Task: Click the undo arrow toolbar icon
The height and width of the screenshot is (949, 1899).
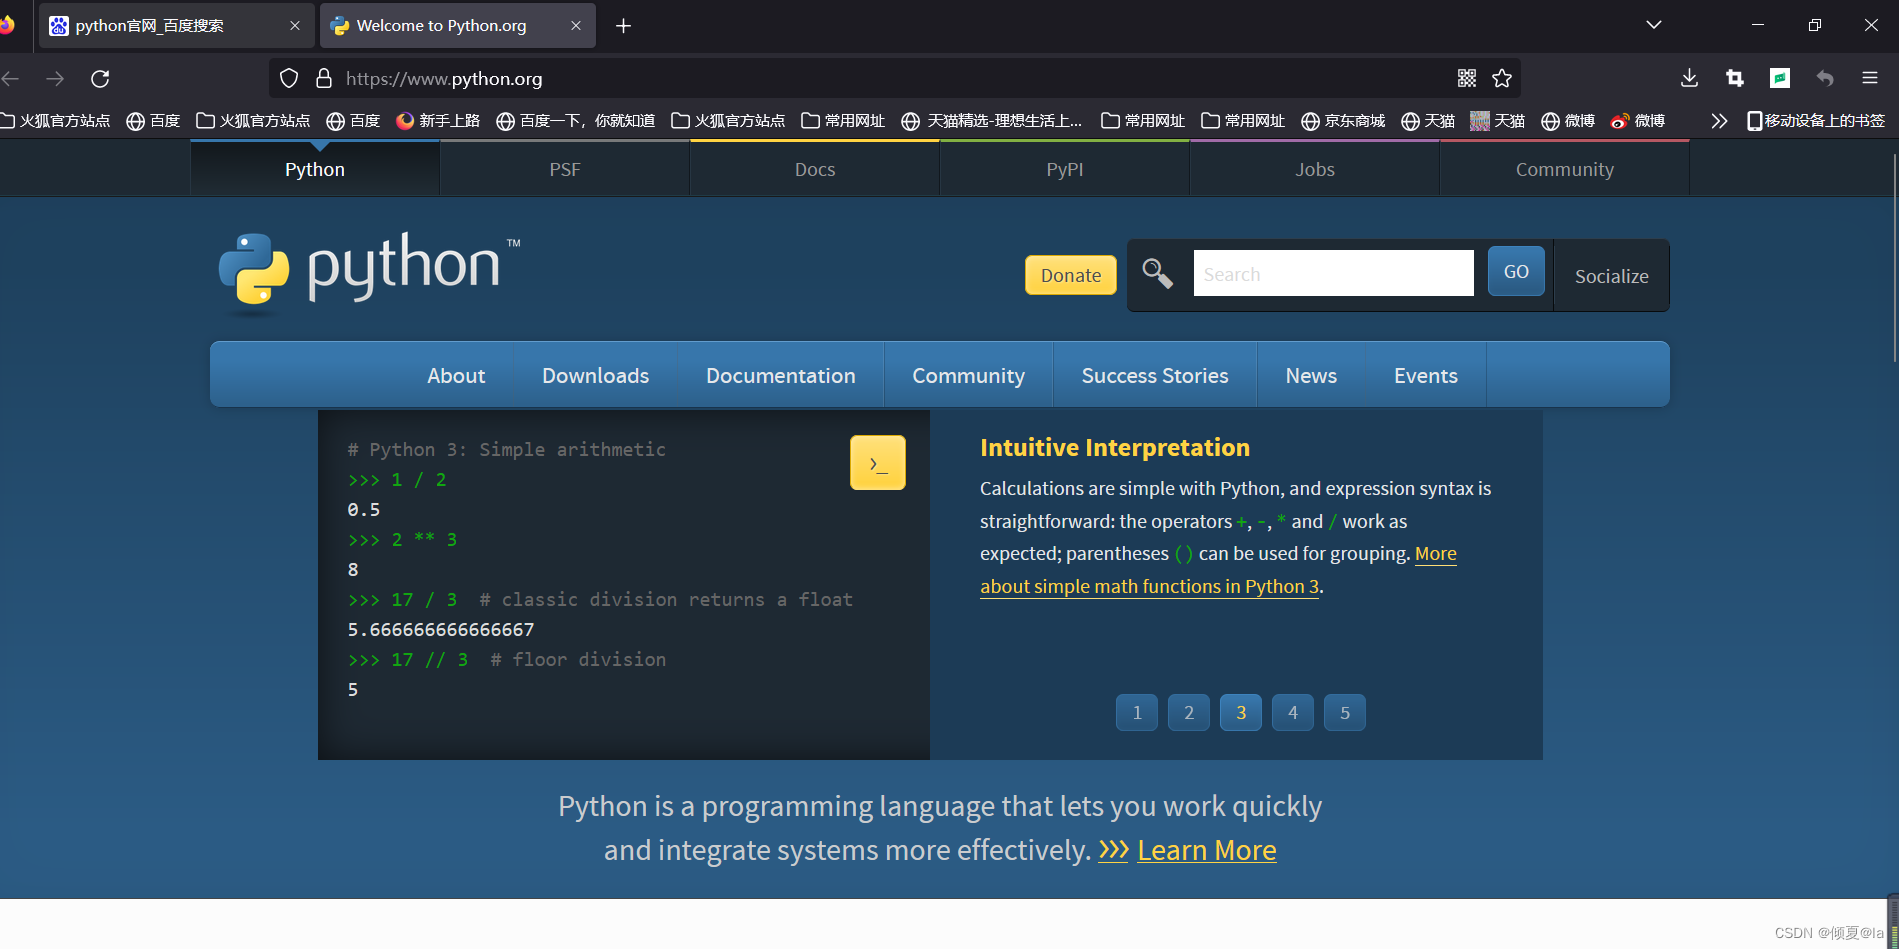Action: [x=1825, y=78]
